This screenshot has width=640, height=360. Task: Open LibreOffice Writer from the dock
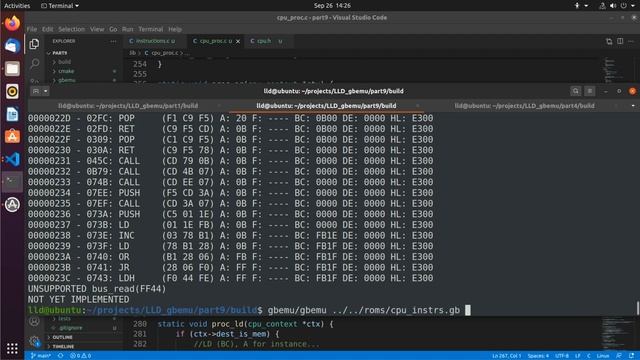12,114
